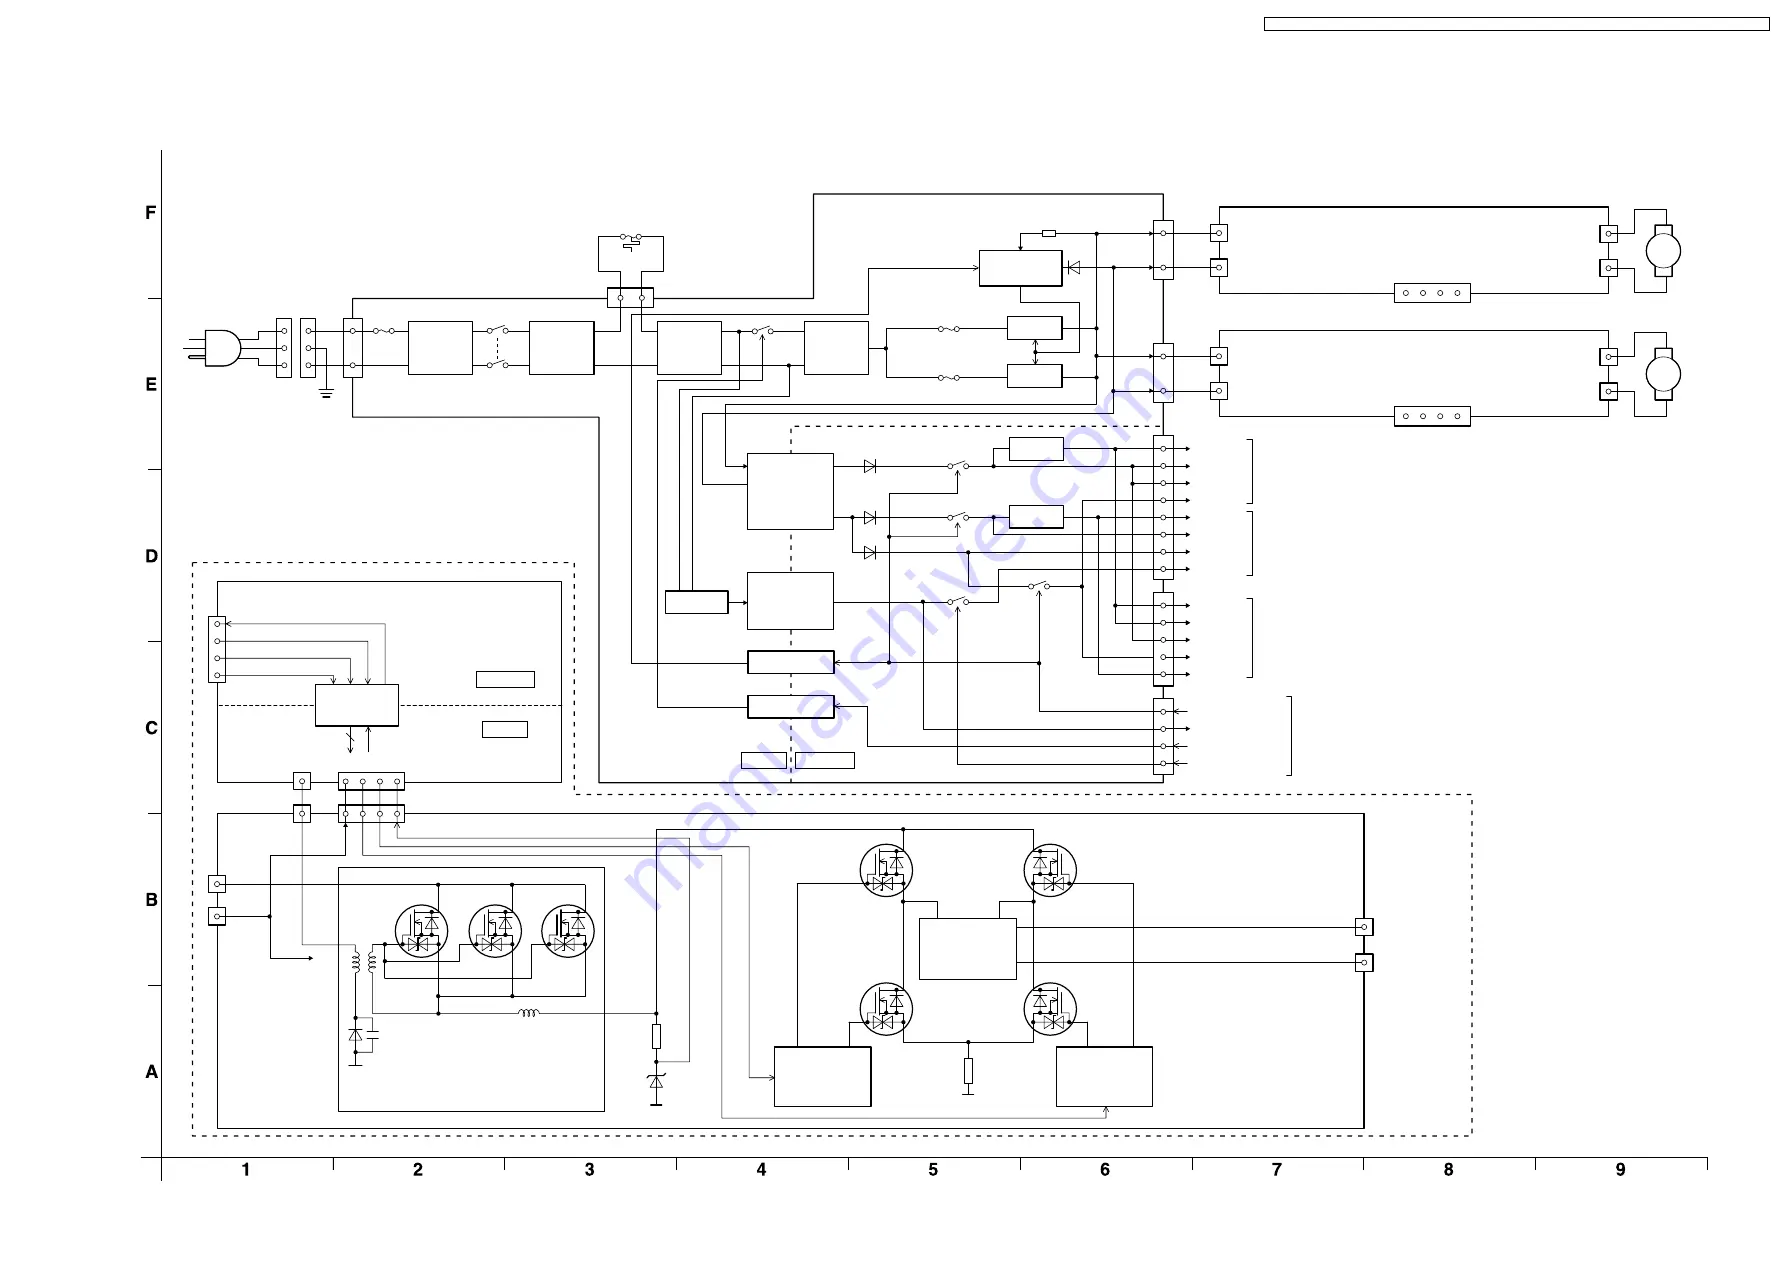The height and width of the screenshot is (1263, 1787).
Task: Click the empty title box at top right
Action: point(1516,24)
